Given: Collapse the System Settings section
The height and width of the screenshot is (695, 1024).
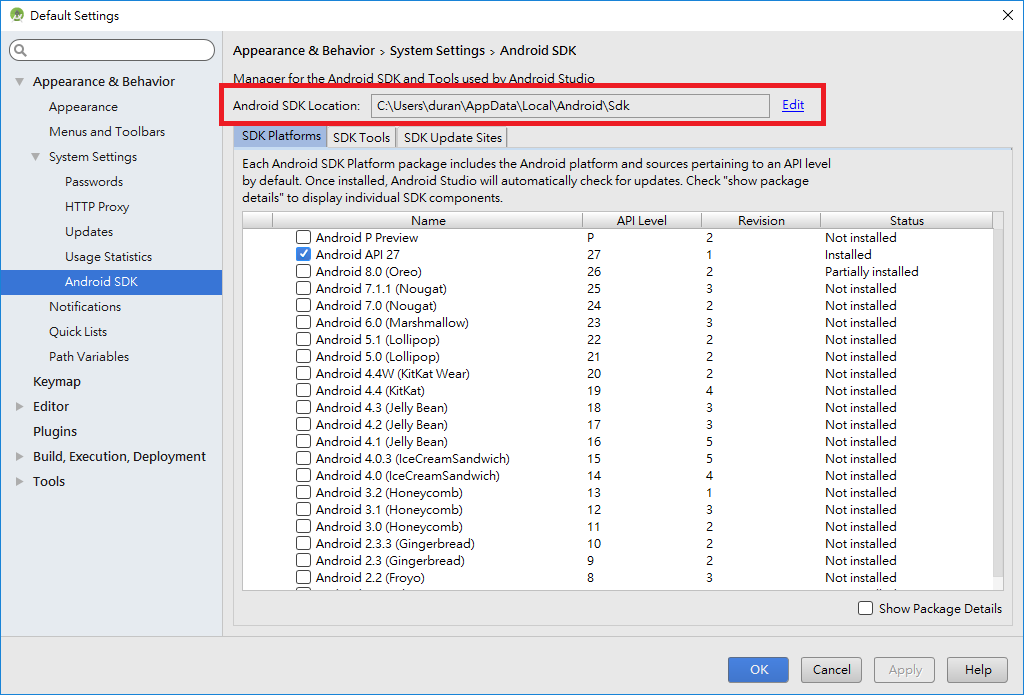Looking at the screenshot, I should tap(33, 156).
